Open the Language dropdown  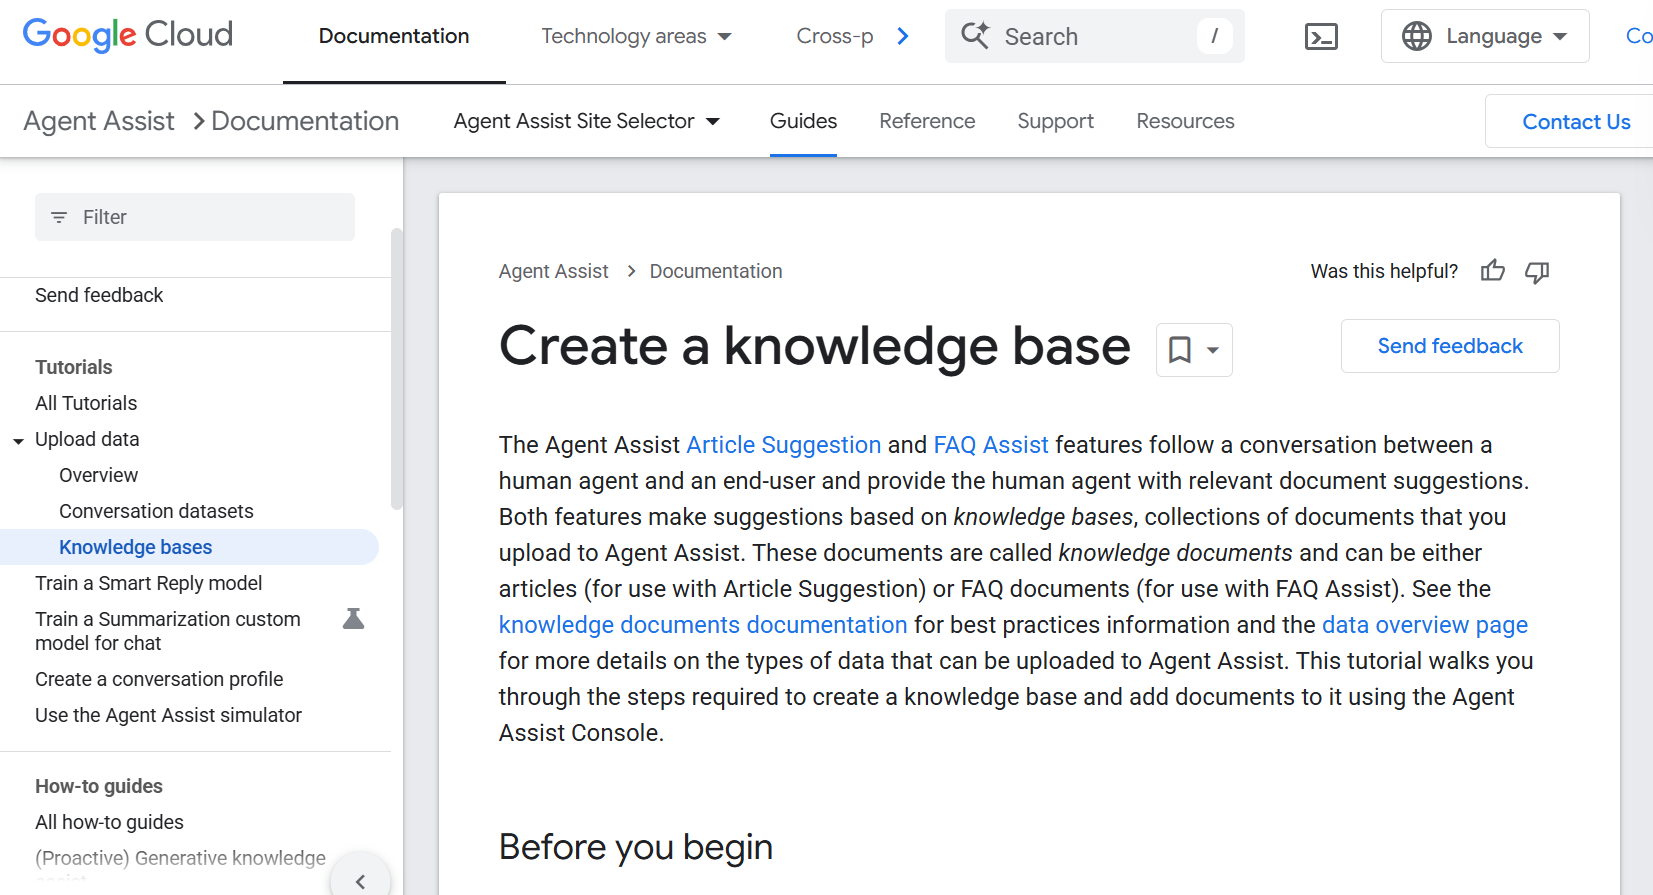(1485, 36)
